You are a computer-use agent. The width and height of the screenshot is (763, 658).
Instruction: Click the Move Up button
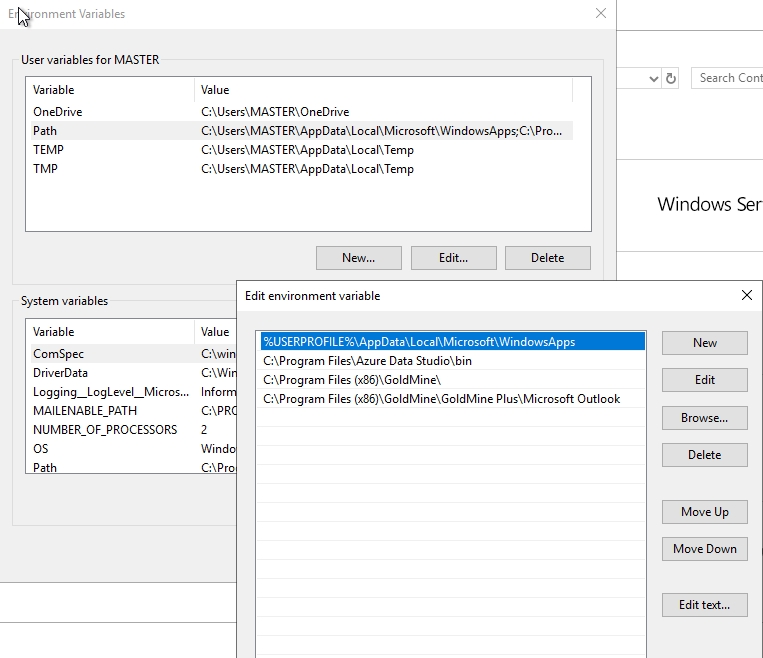point(704,512)
